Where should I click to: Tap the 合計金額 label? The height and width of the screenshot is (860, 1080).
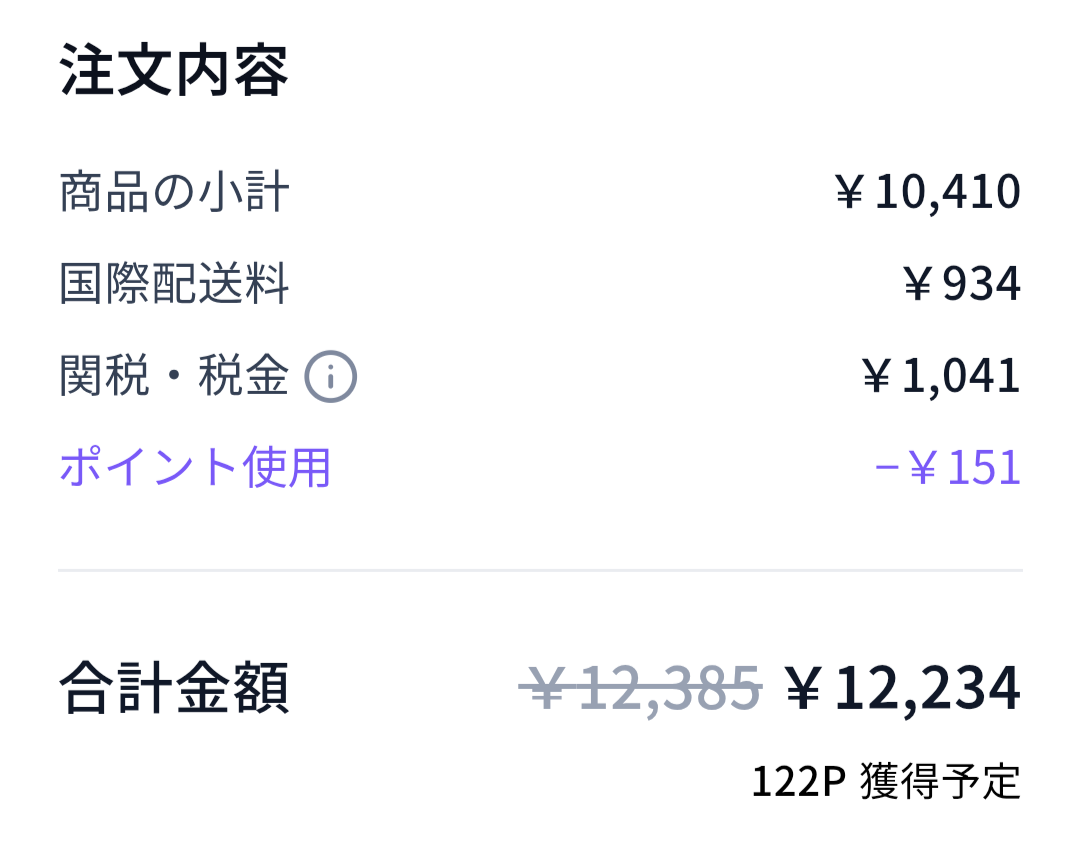(174, 688)
